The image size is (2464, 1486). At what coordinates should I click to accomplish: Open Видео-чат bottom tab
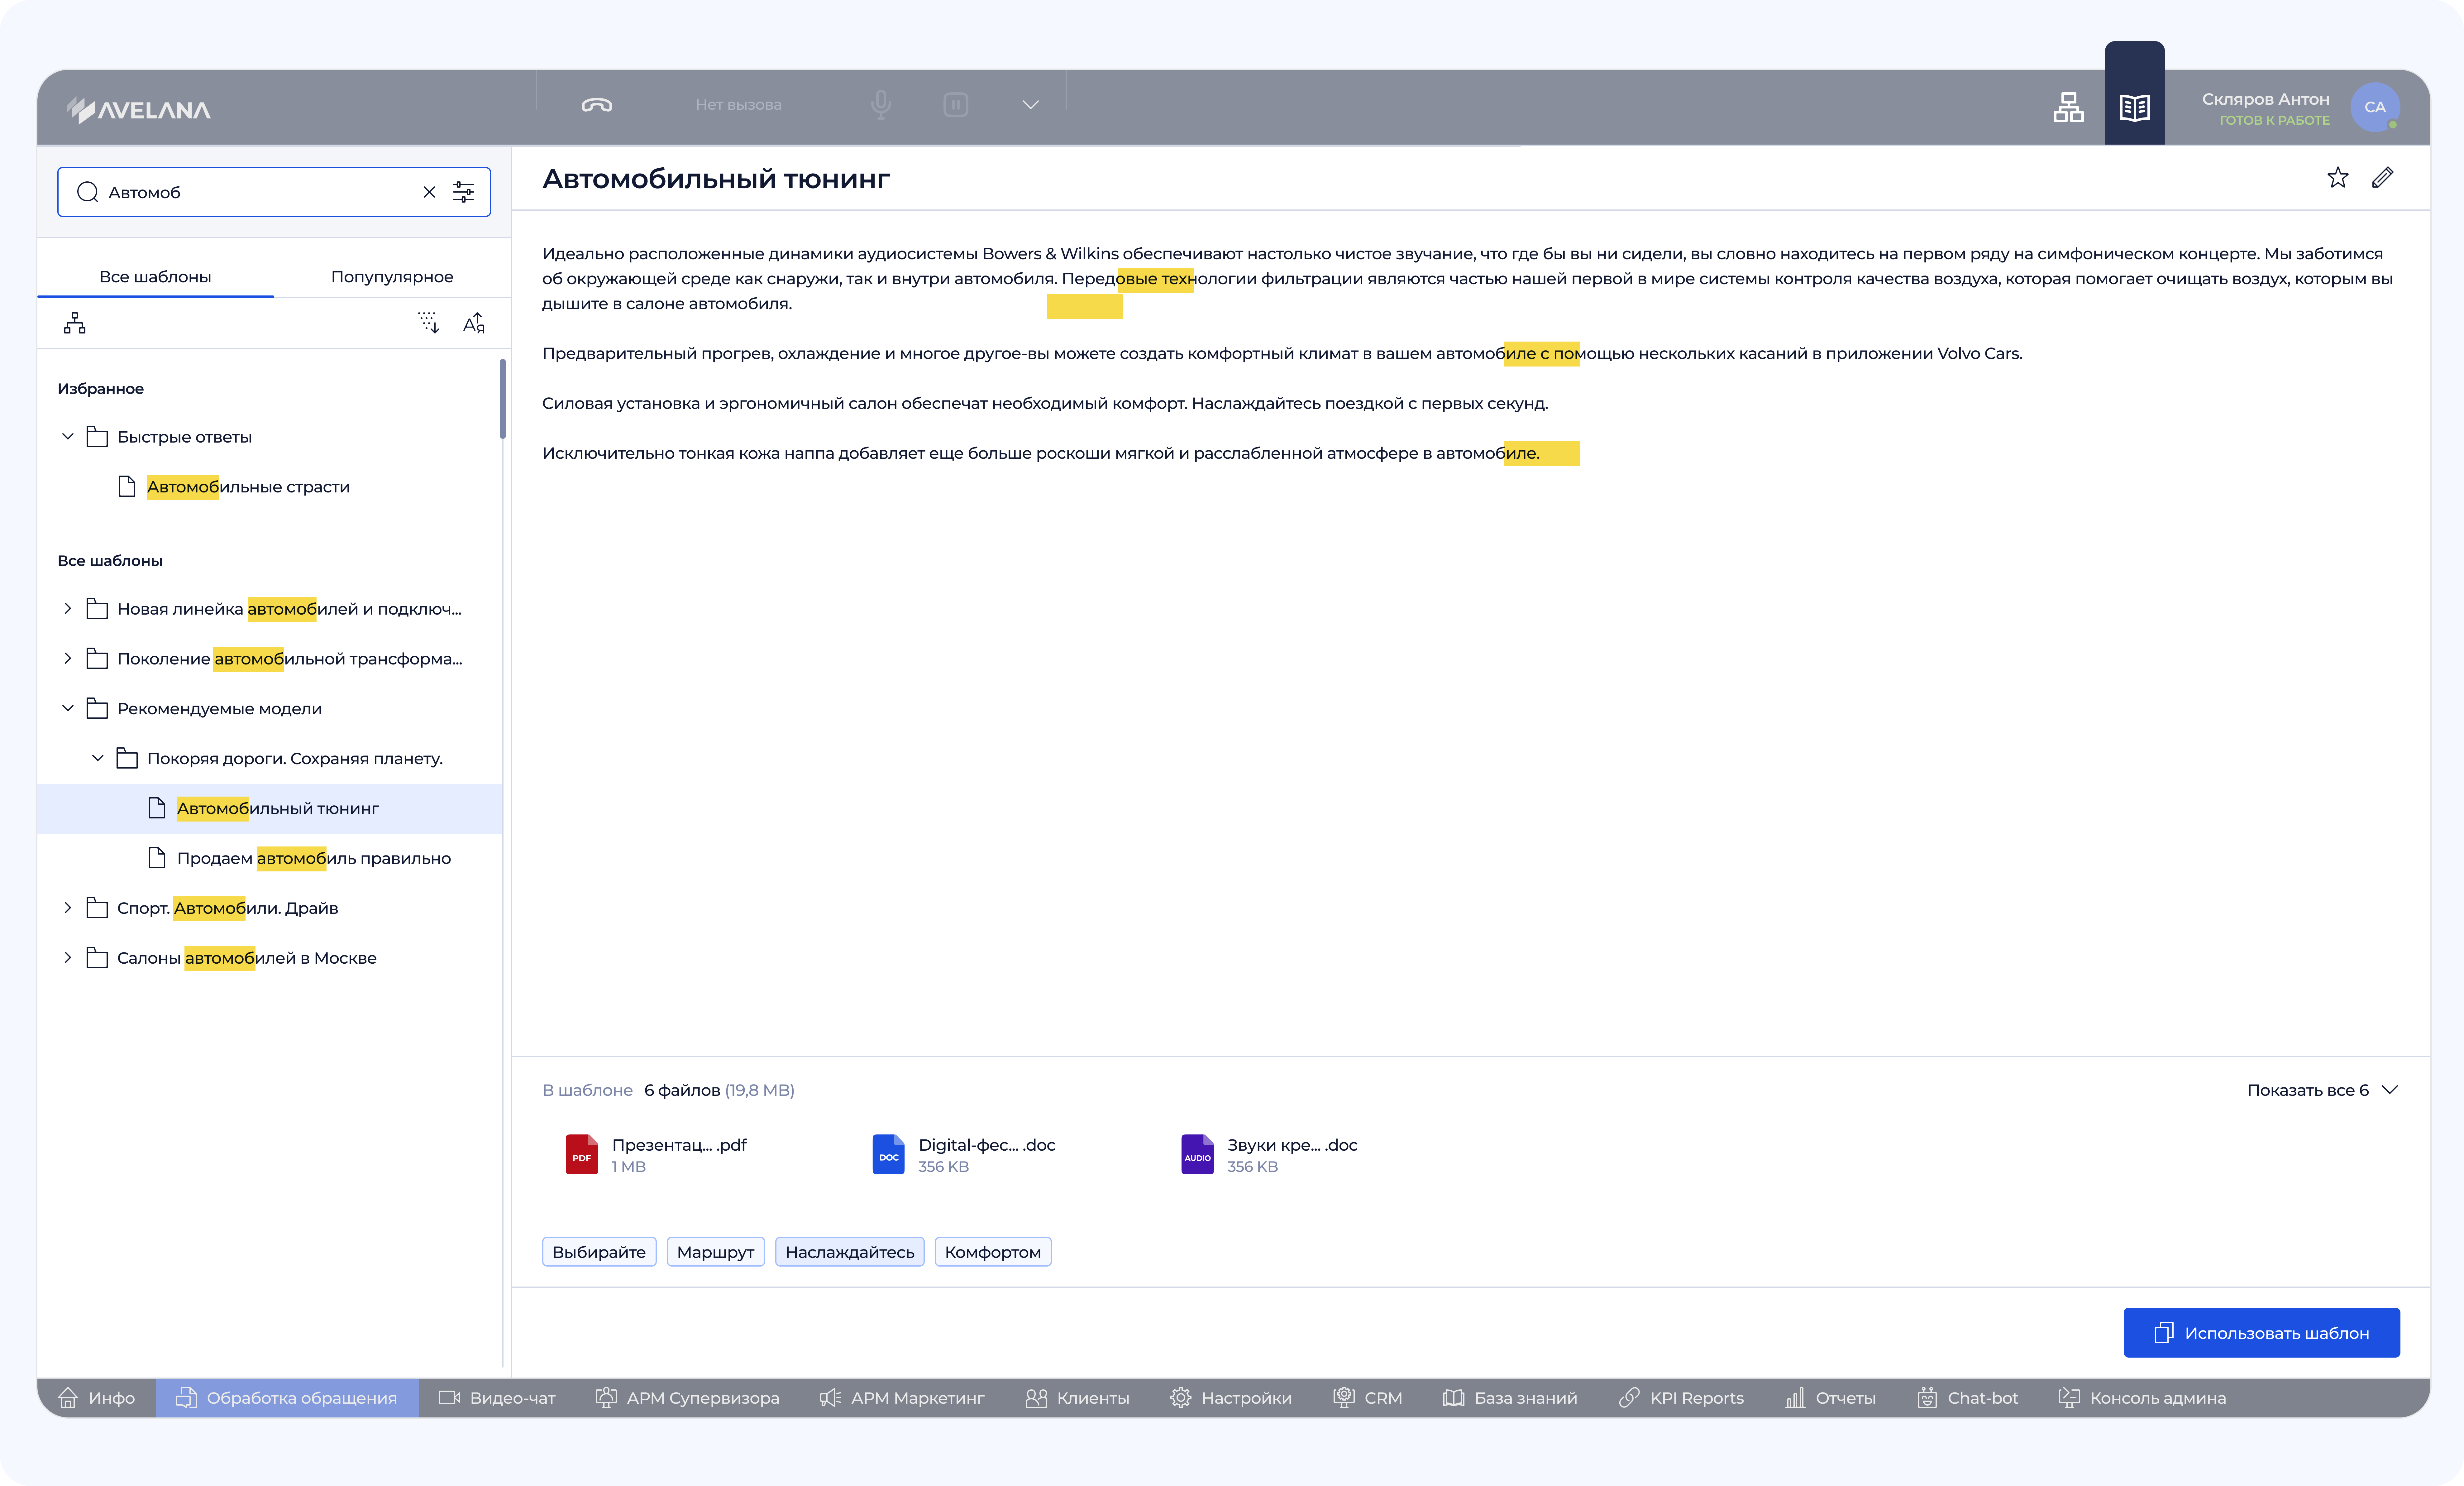coord(497,1398)
